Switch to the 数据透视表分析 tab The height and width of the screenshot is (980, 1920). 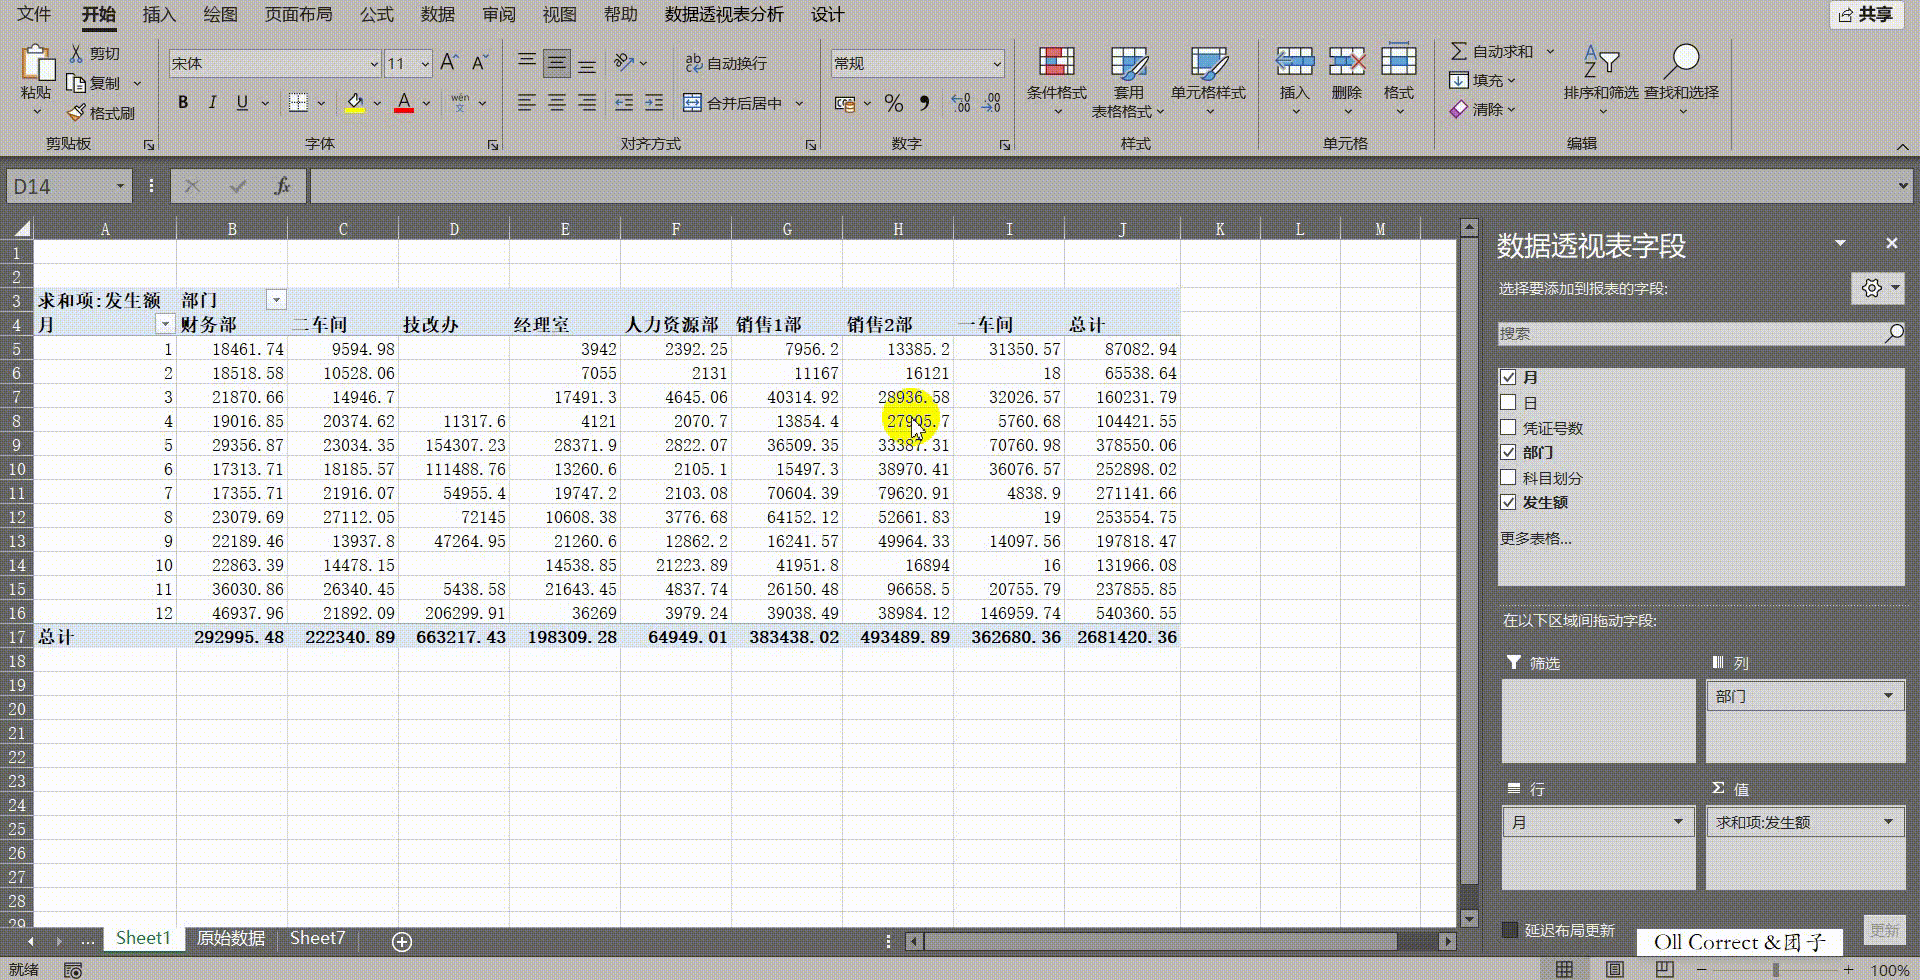tap(725, 14)
